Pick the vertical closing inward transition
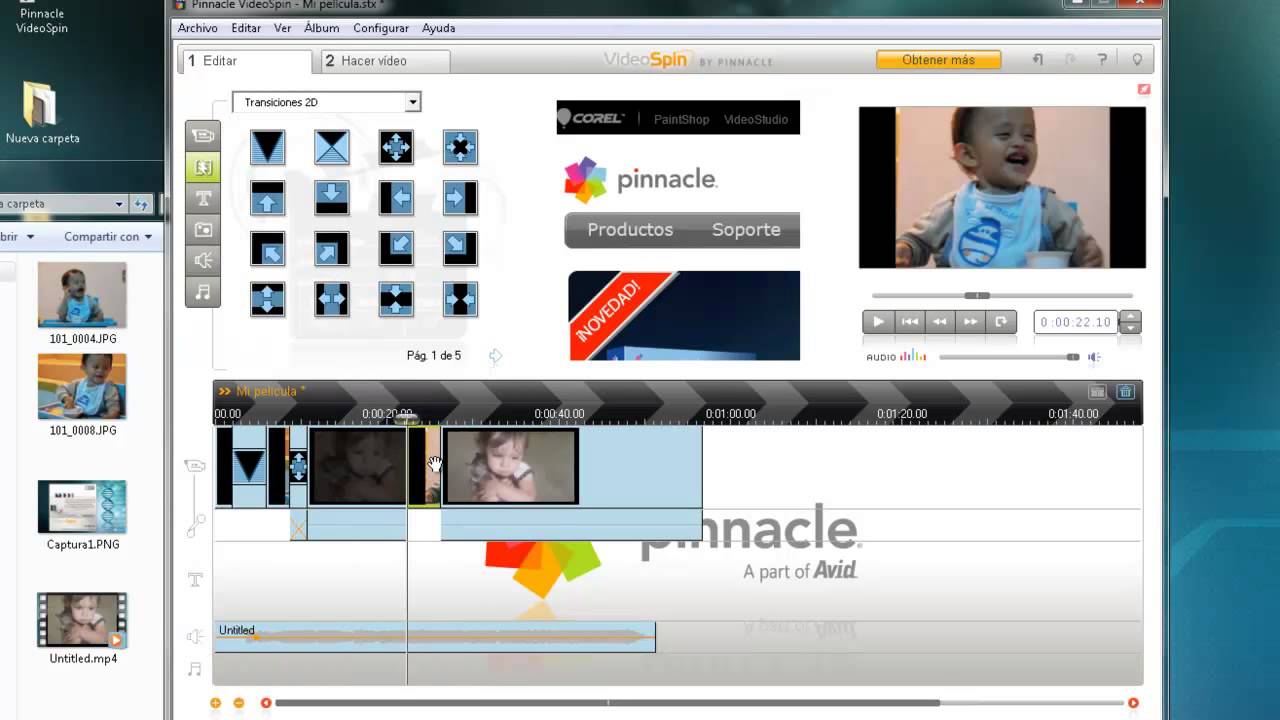Viewport: 1280px width, 720px height. point(396,299)
